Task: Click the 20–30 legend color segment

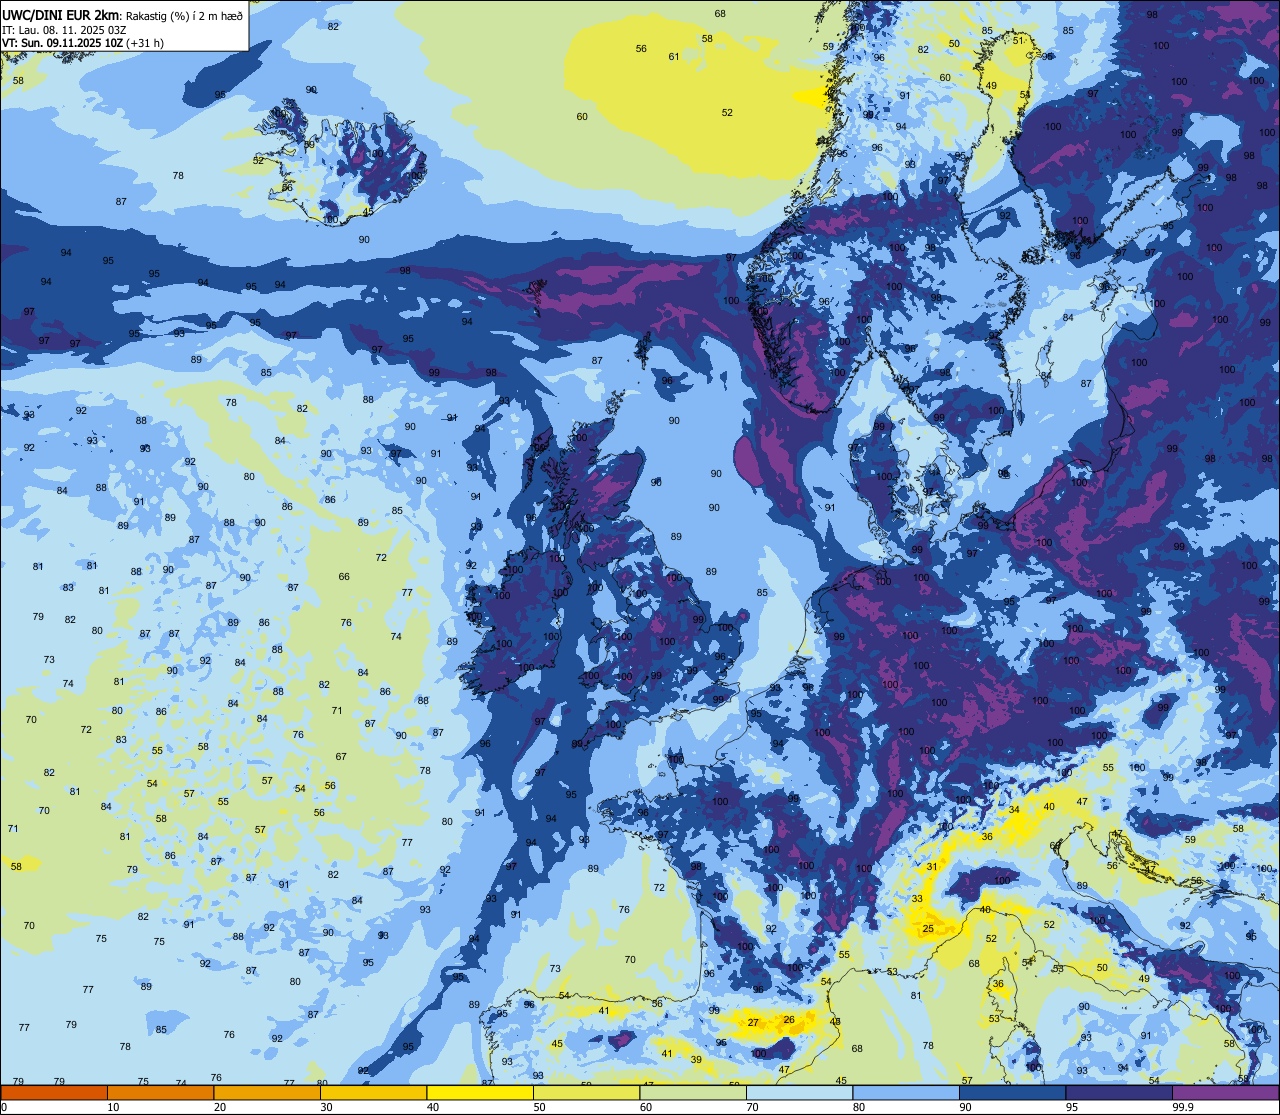Action: [x=267, y=1092]
